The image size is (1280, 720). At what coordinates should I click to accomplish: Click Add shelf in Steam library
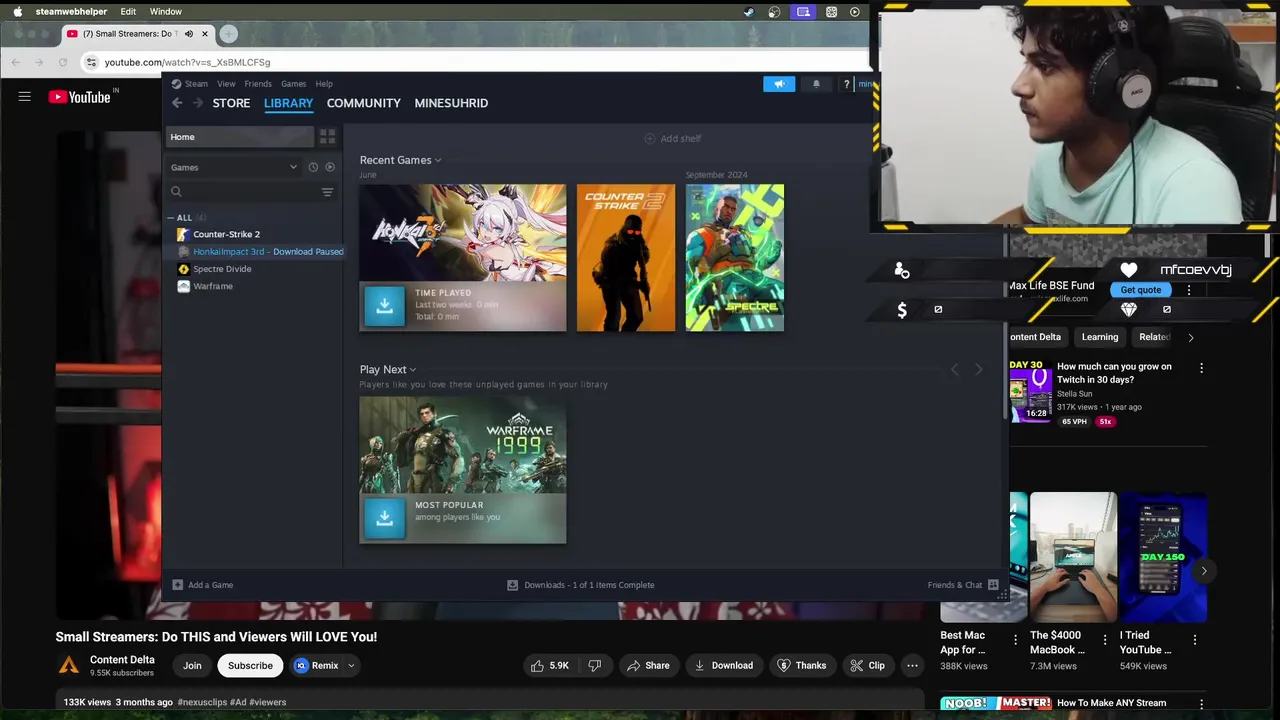[x=672, y=139]
